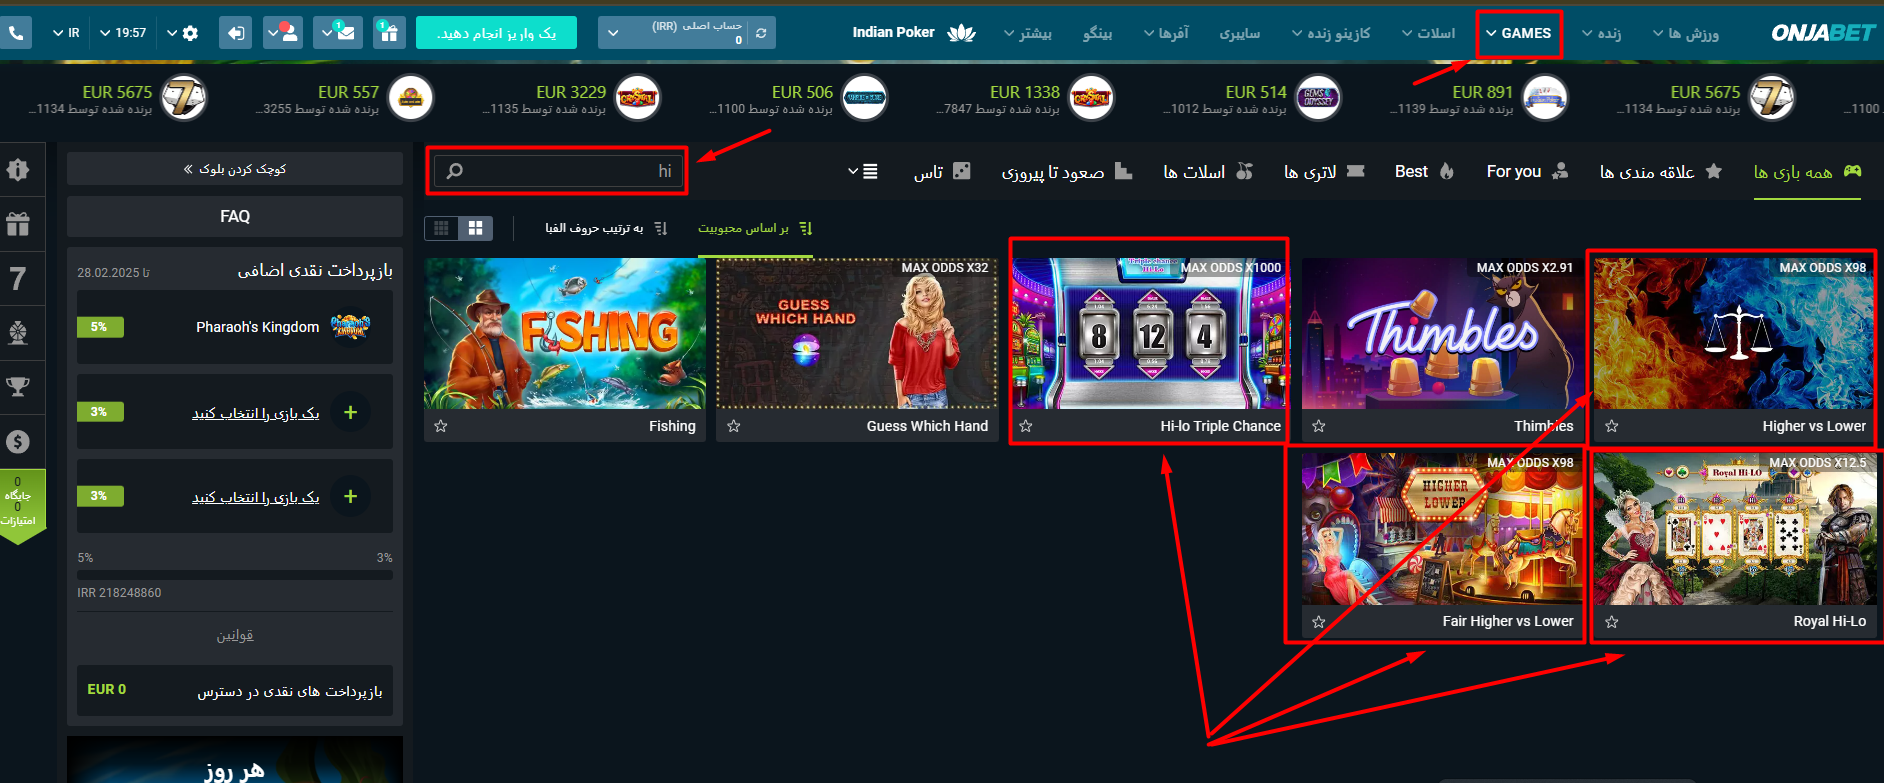Favorite the Higher vs Lower star

click(1612, 426)
